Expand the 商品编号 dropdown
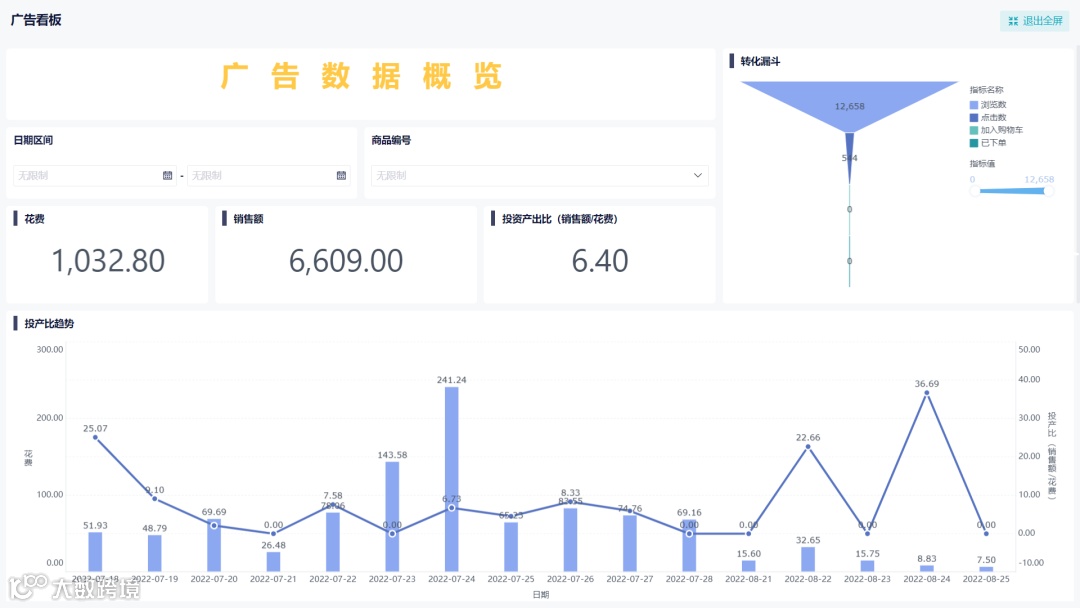1080x608 pixels. pyautogui.click(x=697, y=175)
